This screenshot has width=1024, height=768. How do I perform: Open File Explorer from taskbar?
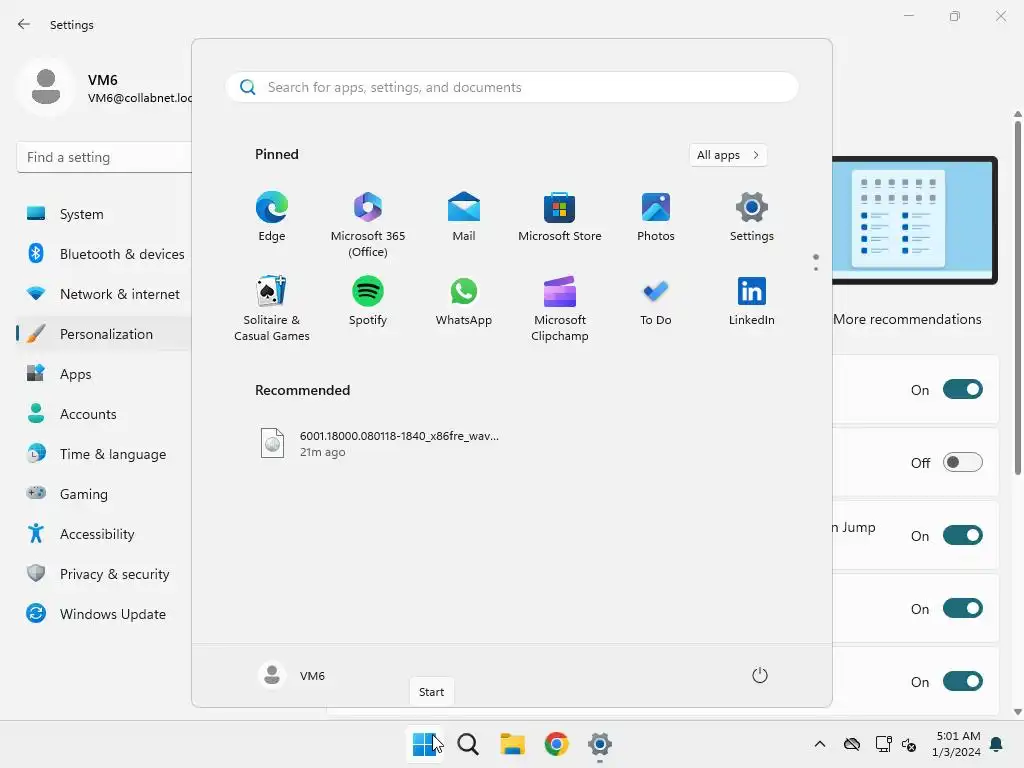click(x=513, y=744)
